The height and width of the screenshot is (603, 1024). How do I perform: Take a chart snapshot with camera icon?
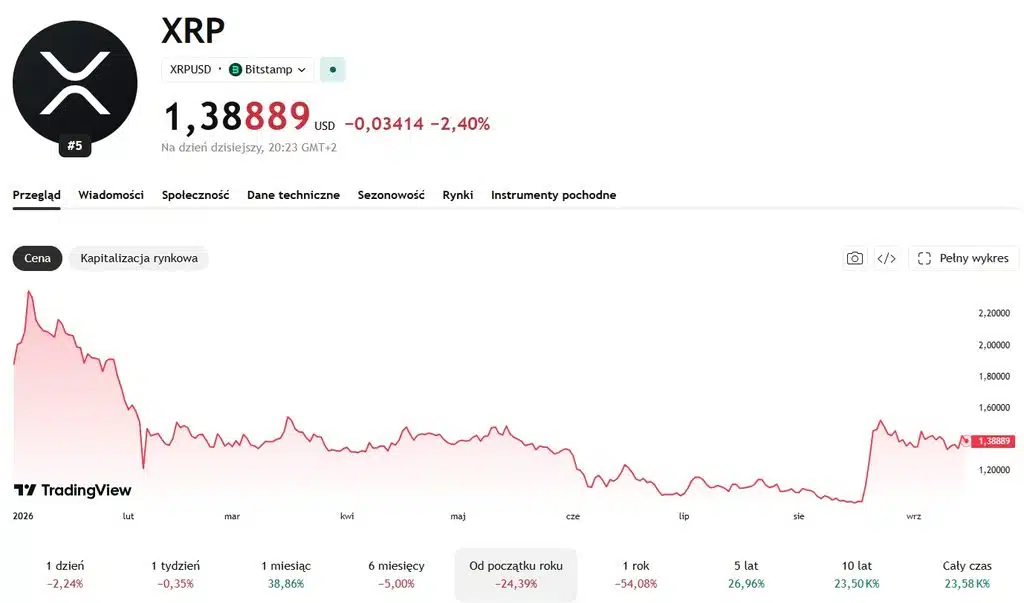[x=854, y=258]
